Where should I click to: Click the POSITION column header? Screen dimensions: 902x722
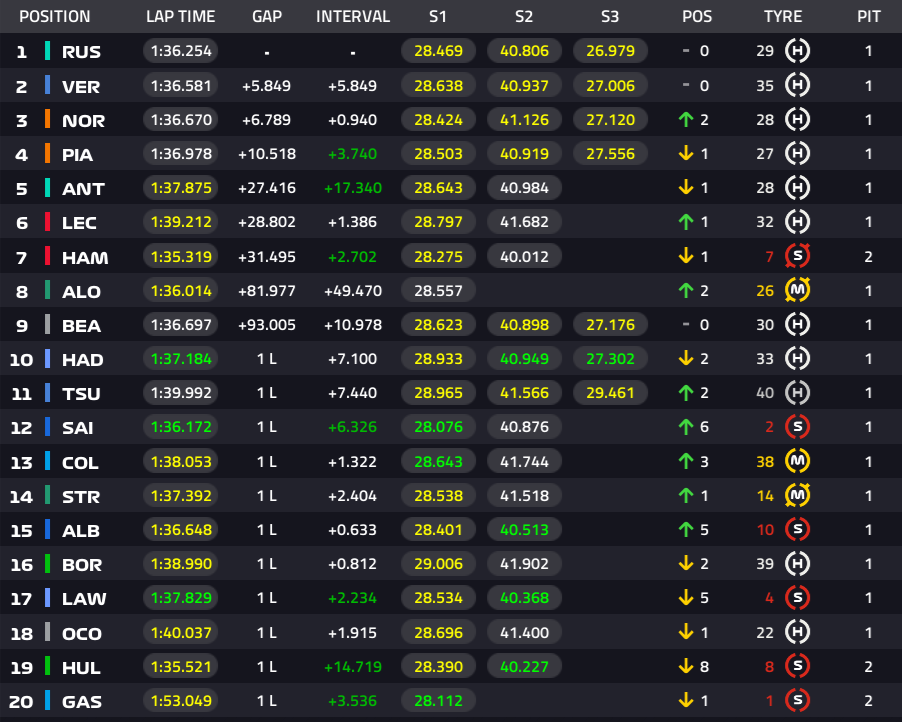pyautogui.click(x=55, y=17)
